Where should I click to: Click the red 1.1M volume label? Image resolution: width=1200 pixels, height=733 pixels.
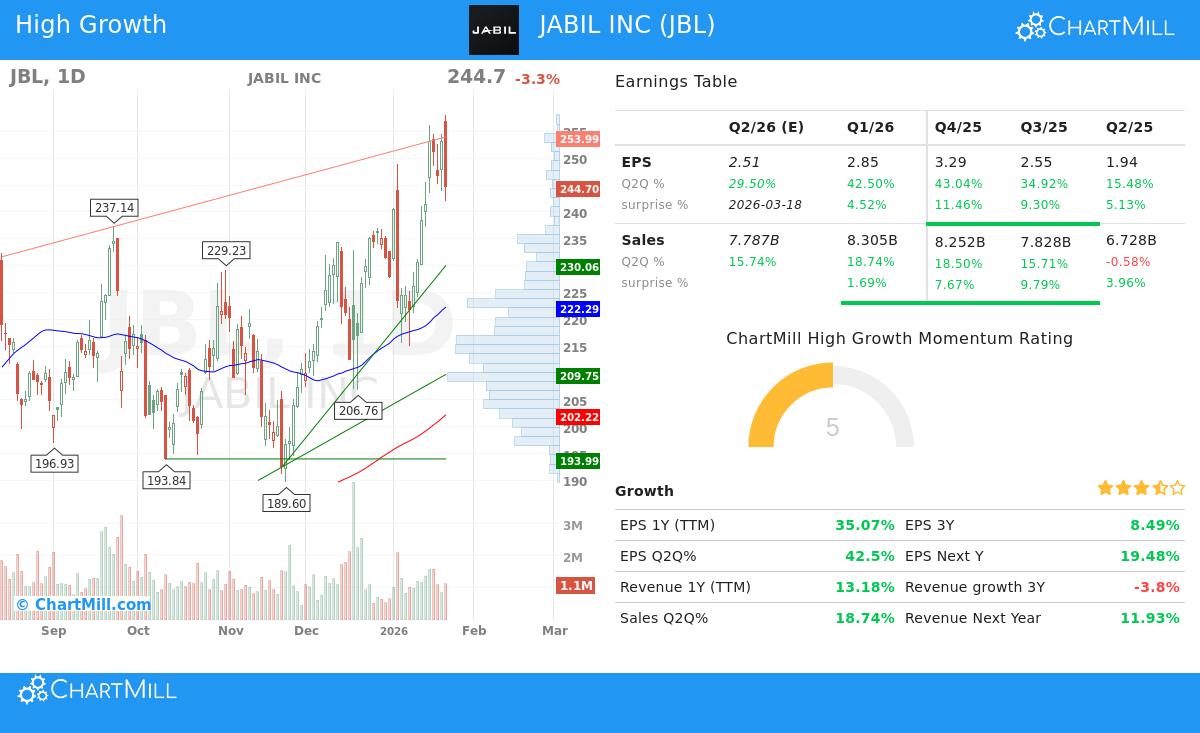tap(576, 586)
